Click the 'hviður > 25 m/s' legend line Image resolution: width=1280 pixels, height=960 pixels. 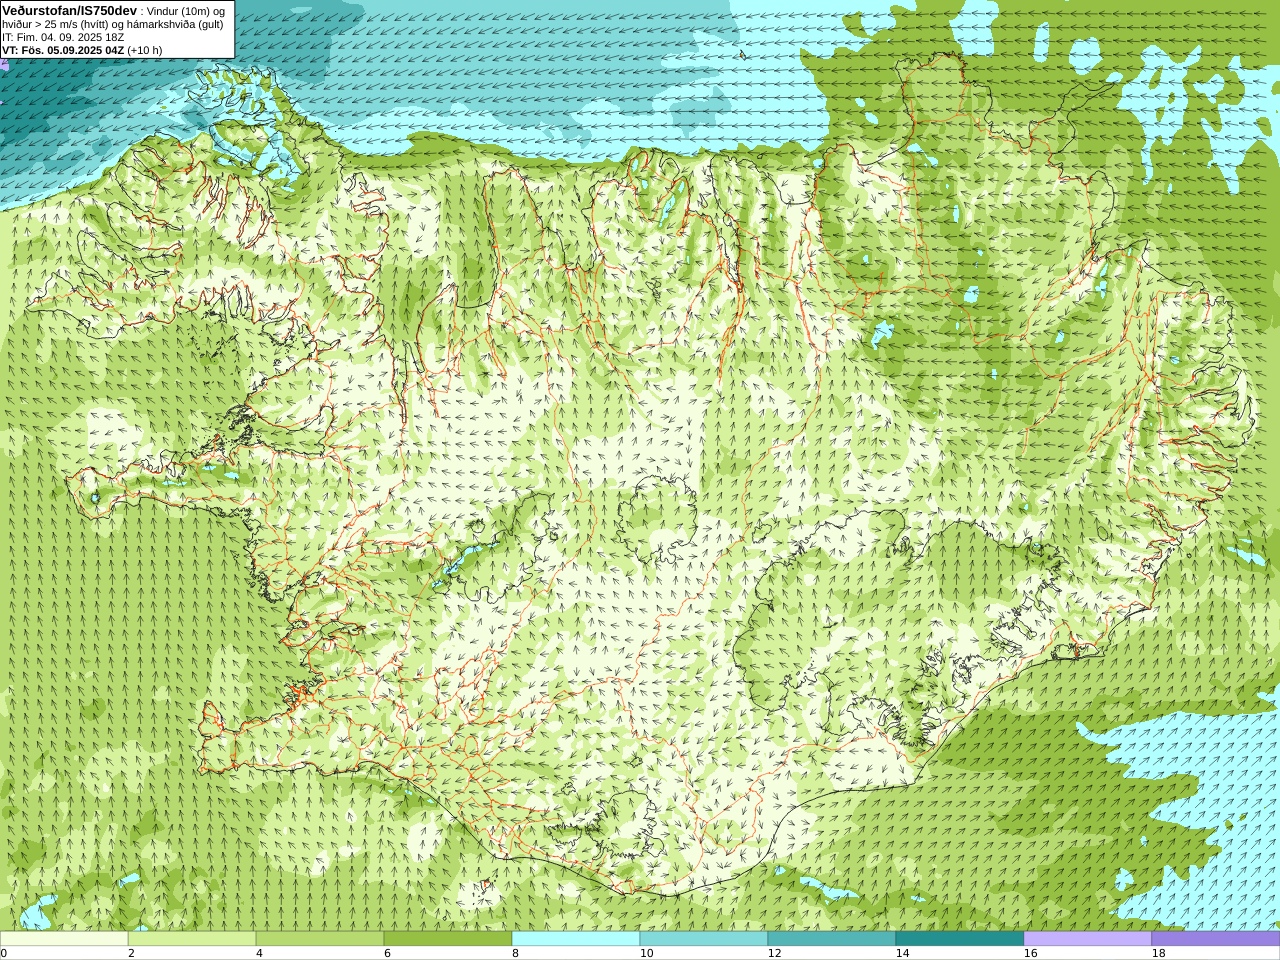click(x=113, y=24)
